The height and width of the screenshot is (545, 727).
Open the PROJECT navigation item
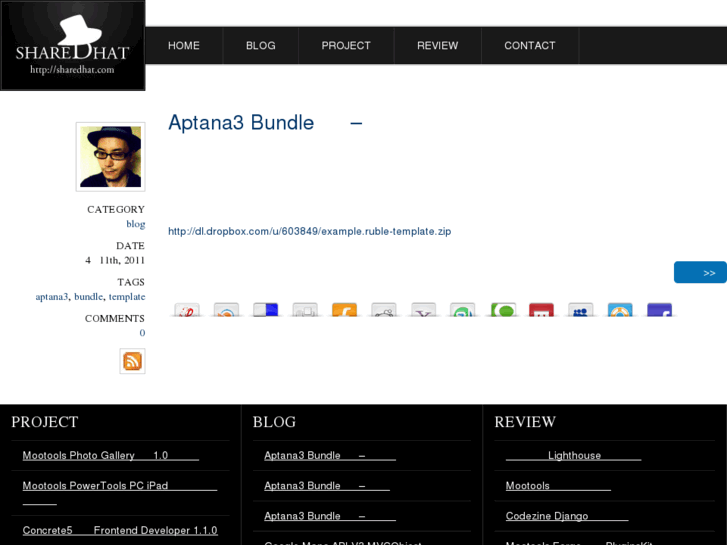pos(346,45)
